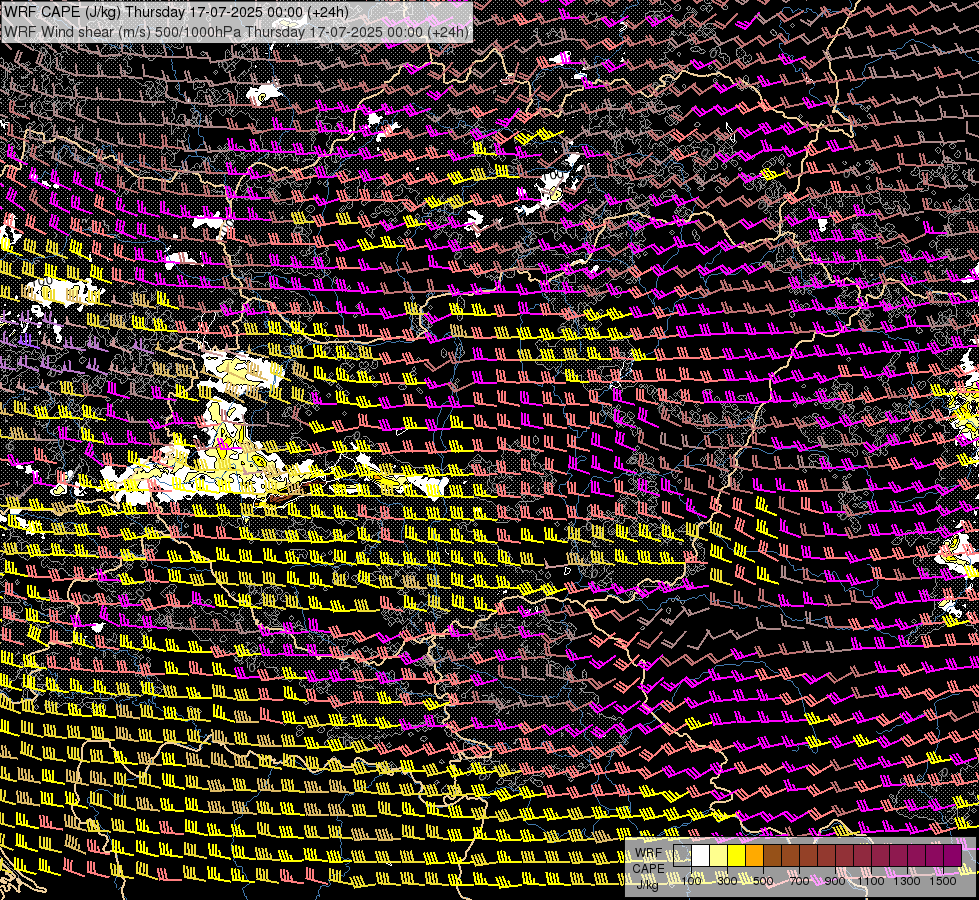Click the legend value 1300
This screenshot has height=900, width=979.
[x=907, y=881]
